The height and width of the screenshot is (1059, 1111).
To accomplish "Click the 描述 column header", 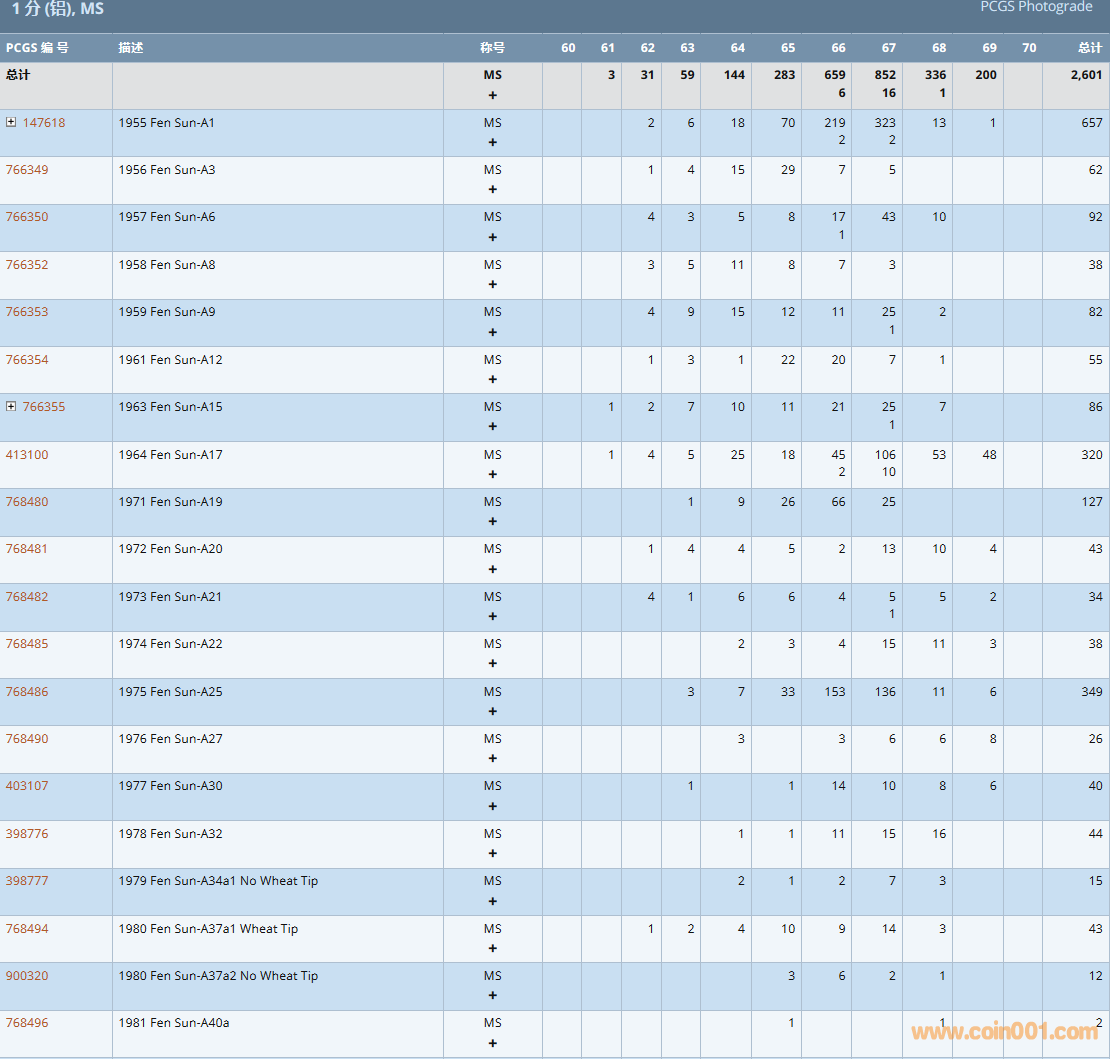I will (131, 48).
